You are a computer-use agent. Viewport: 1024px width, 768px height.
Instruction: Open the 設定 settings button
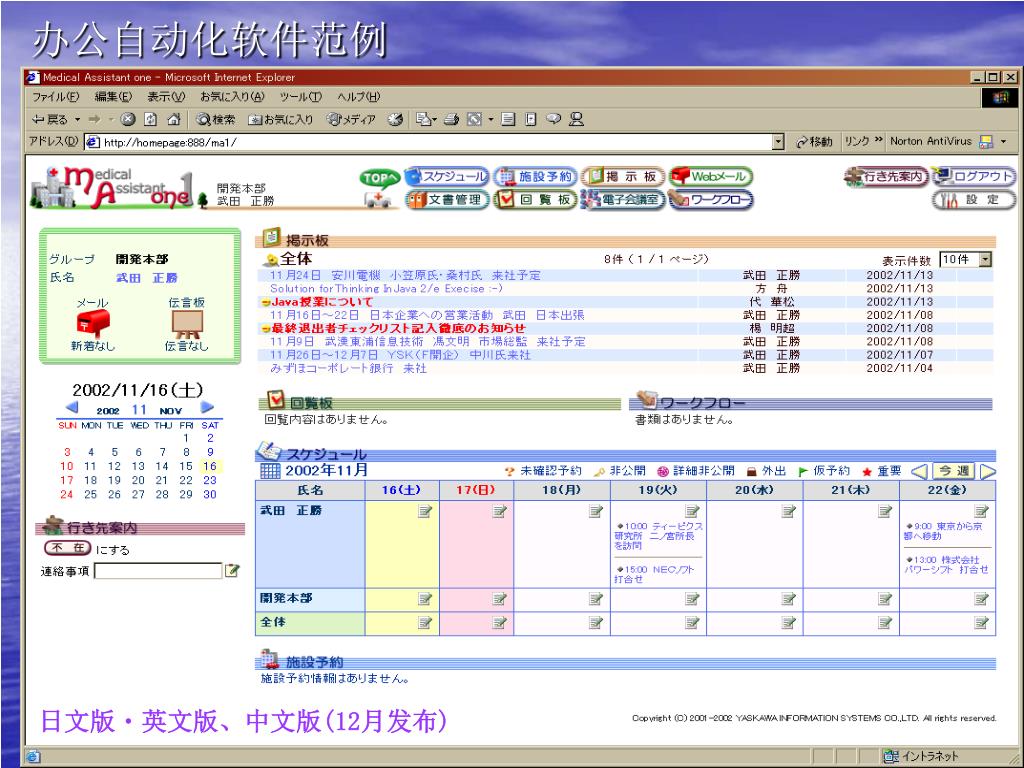click(974, 200)
